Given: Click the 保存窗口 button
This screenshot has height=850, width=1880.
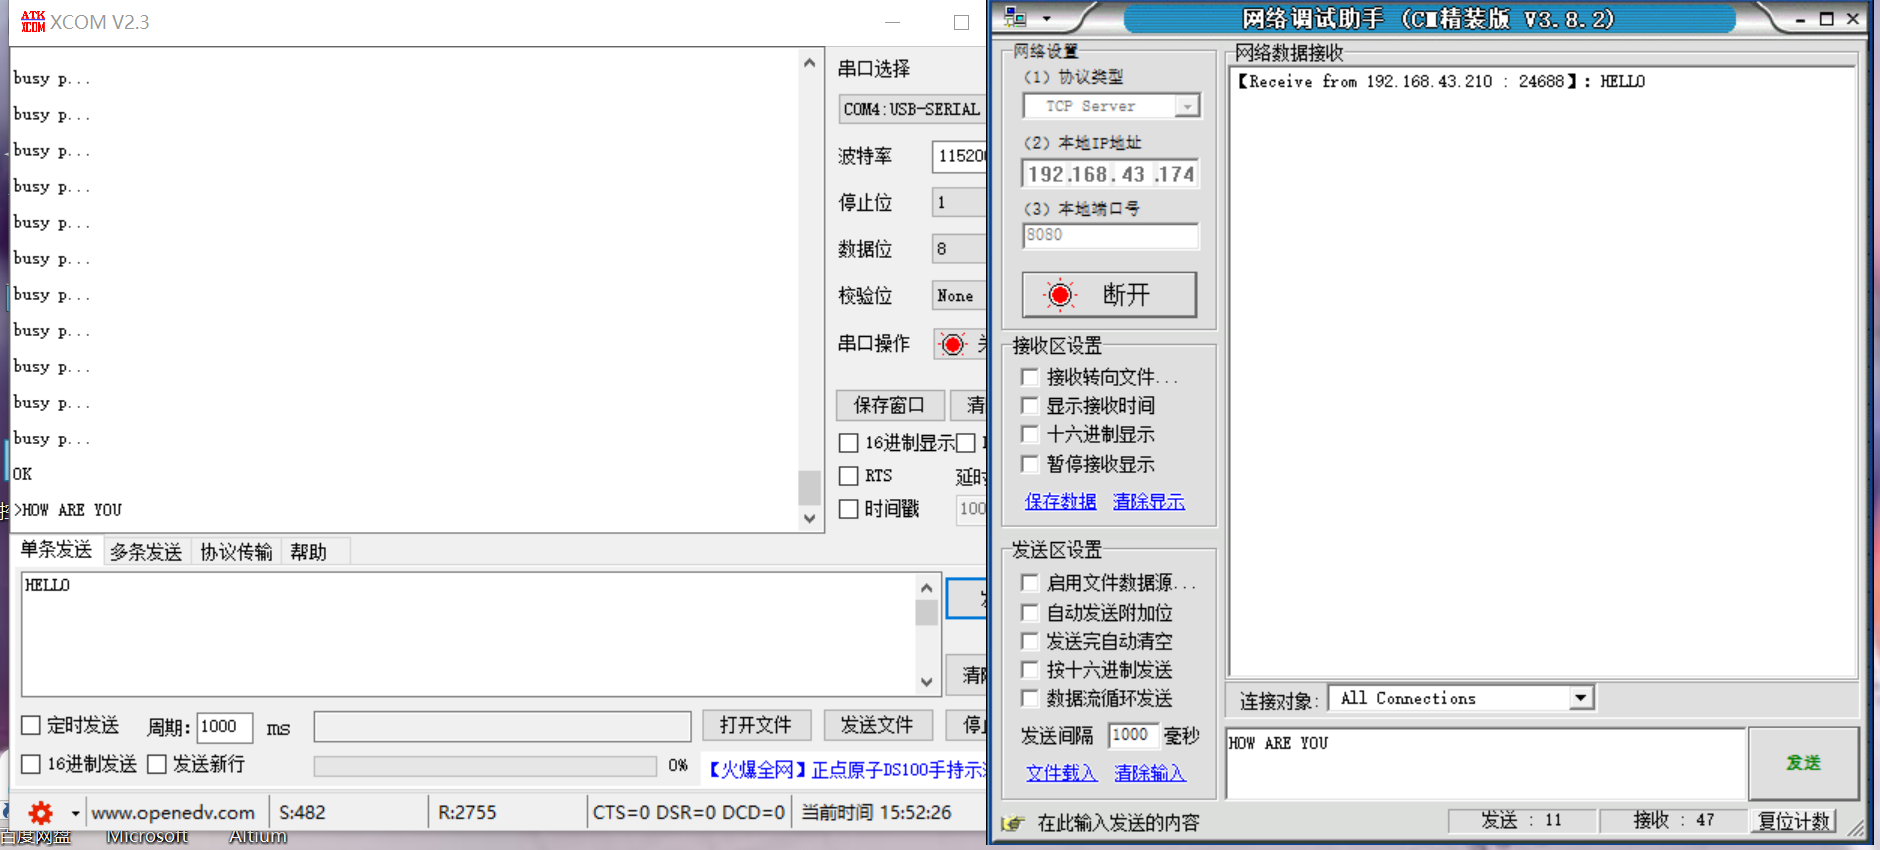Looking at the screenshot, I should (x=889, y=405).
